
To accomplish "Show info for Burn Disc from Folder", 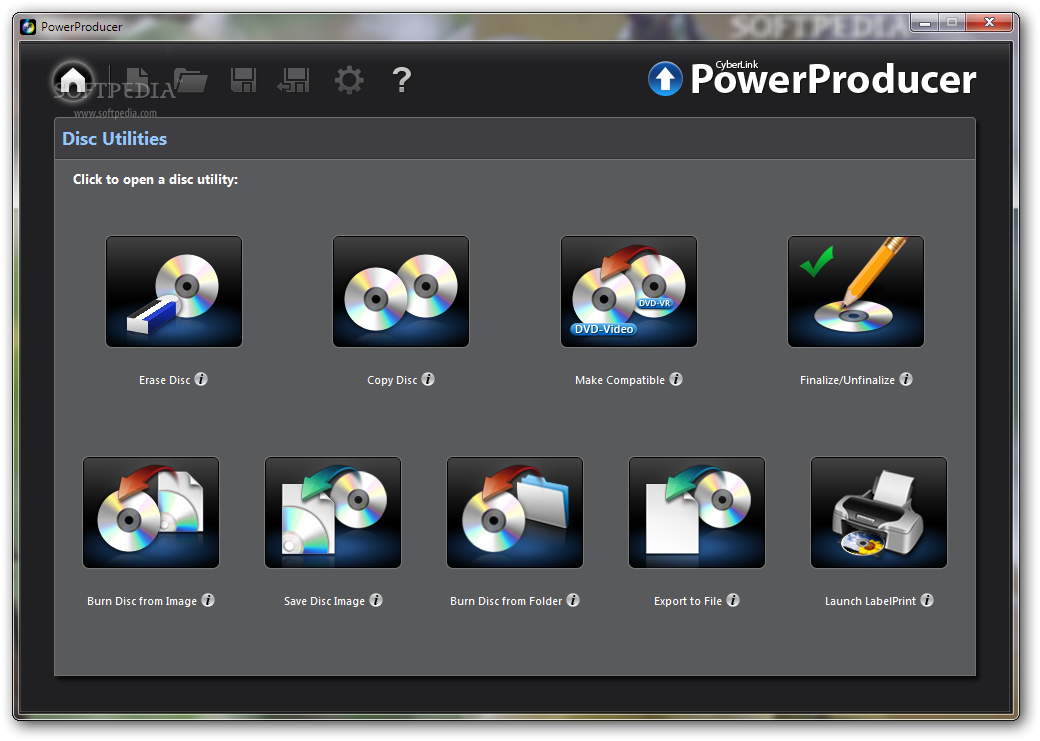I will pos(573,600).
